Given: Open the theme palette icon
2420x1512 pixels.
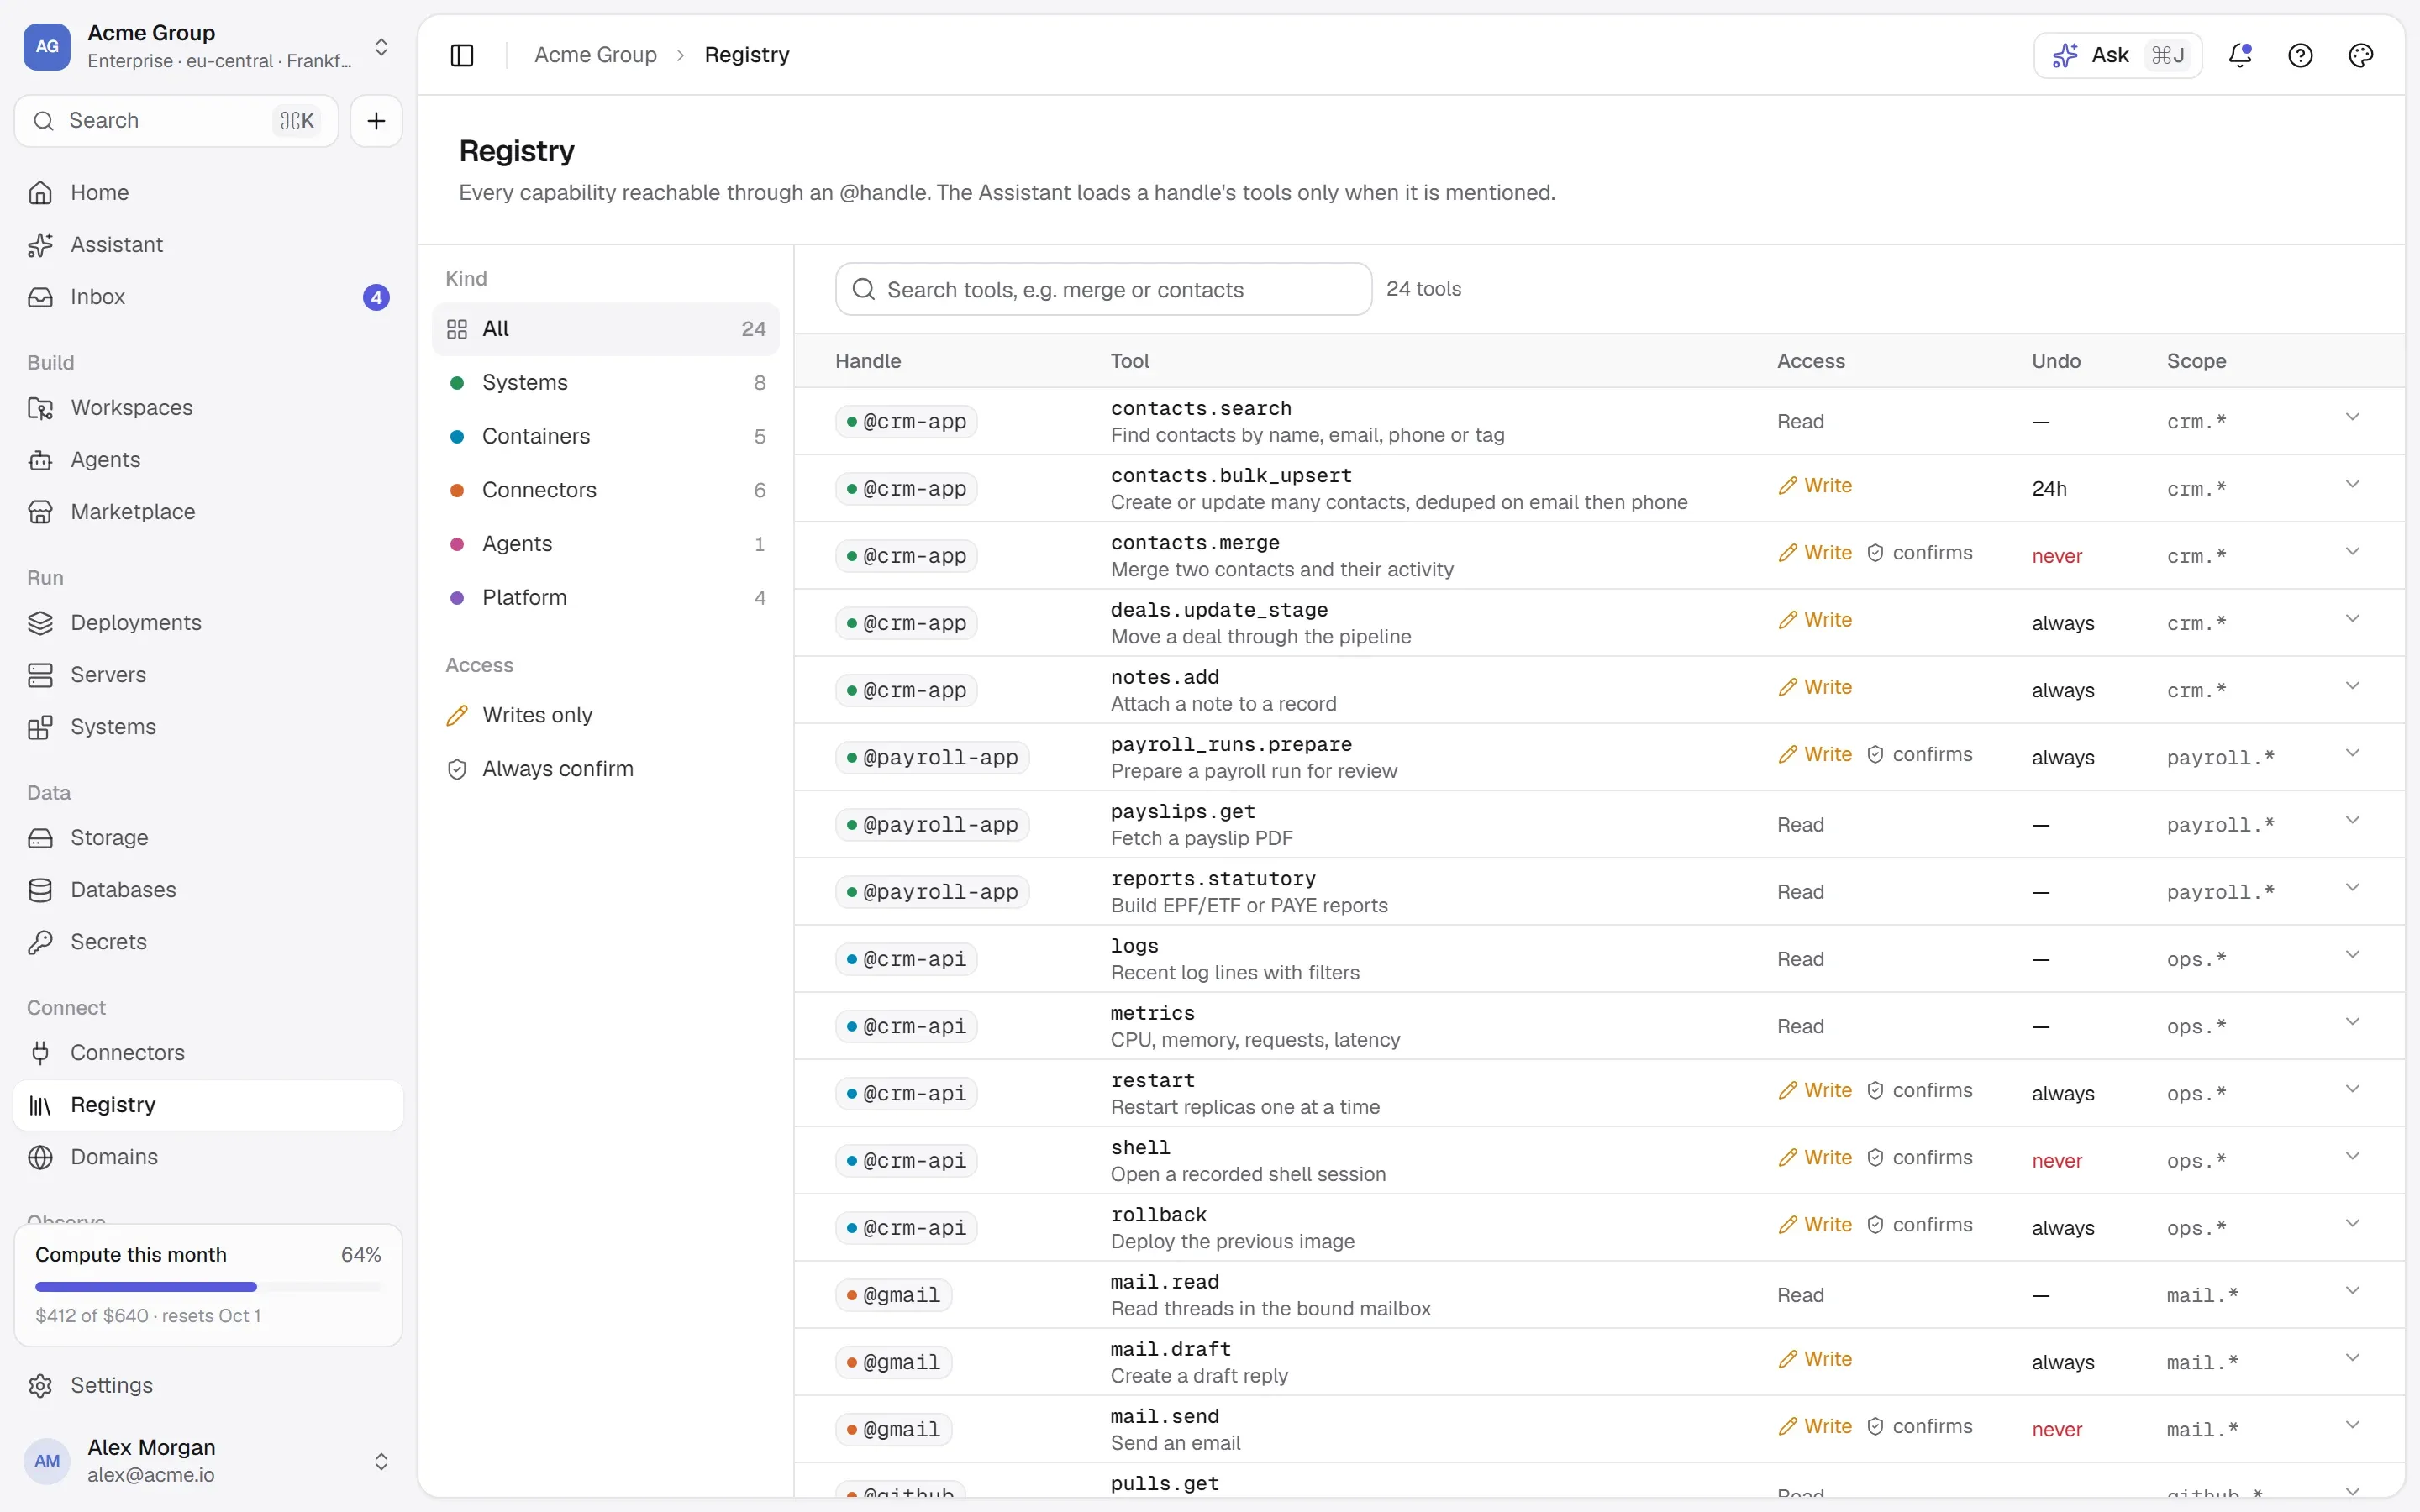Looking at the screenshot, I should point(2360,55).
